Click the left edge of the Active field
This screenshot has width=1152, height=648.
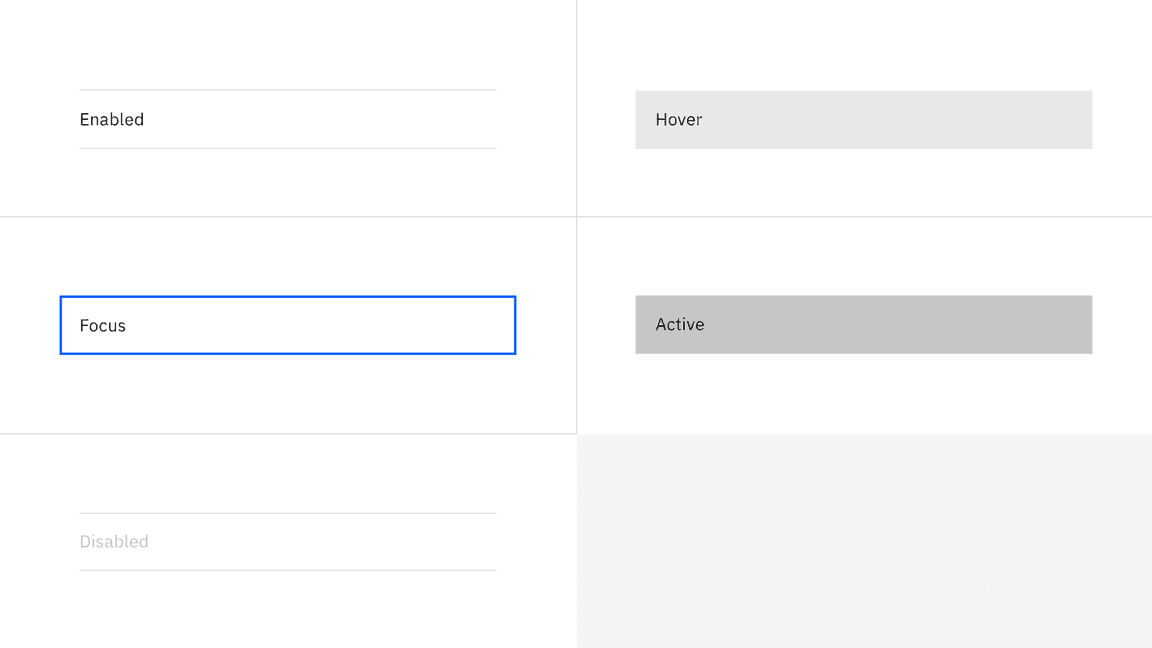point(638,325)
